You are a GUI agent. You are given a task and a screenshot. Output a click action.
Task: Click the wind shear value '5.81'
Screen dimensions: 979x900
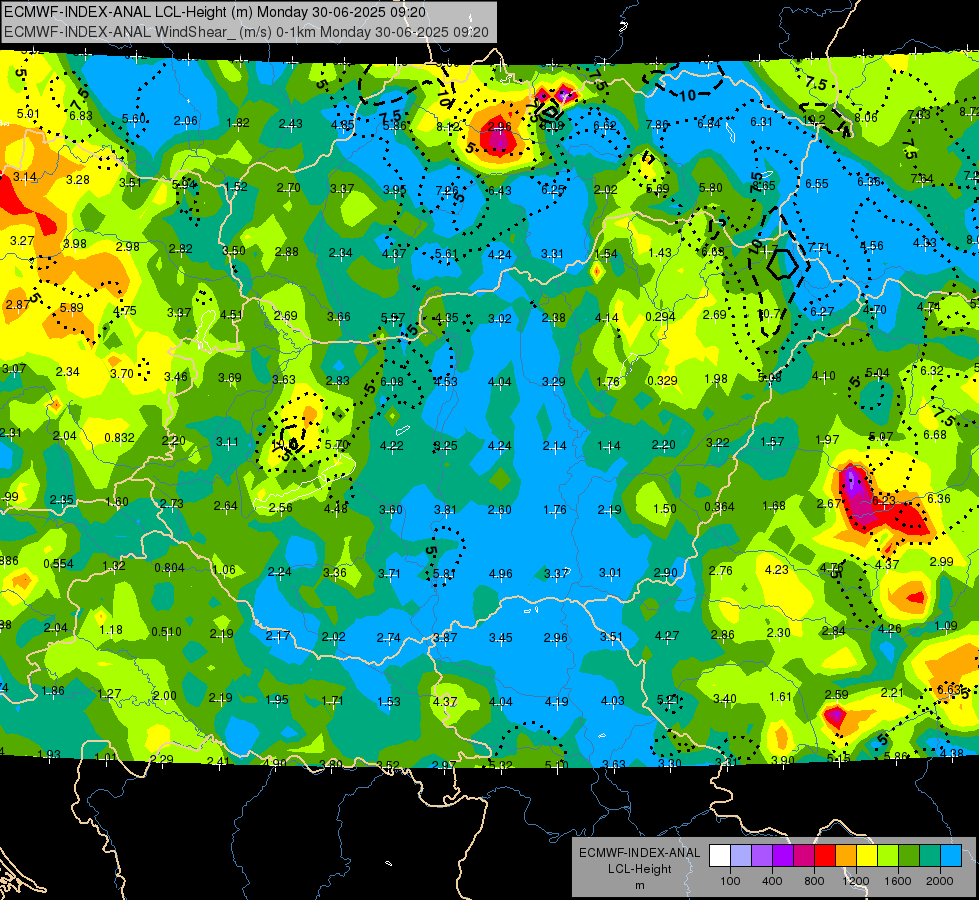tap(444, 573)
